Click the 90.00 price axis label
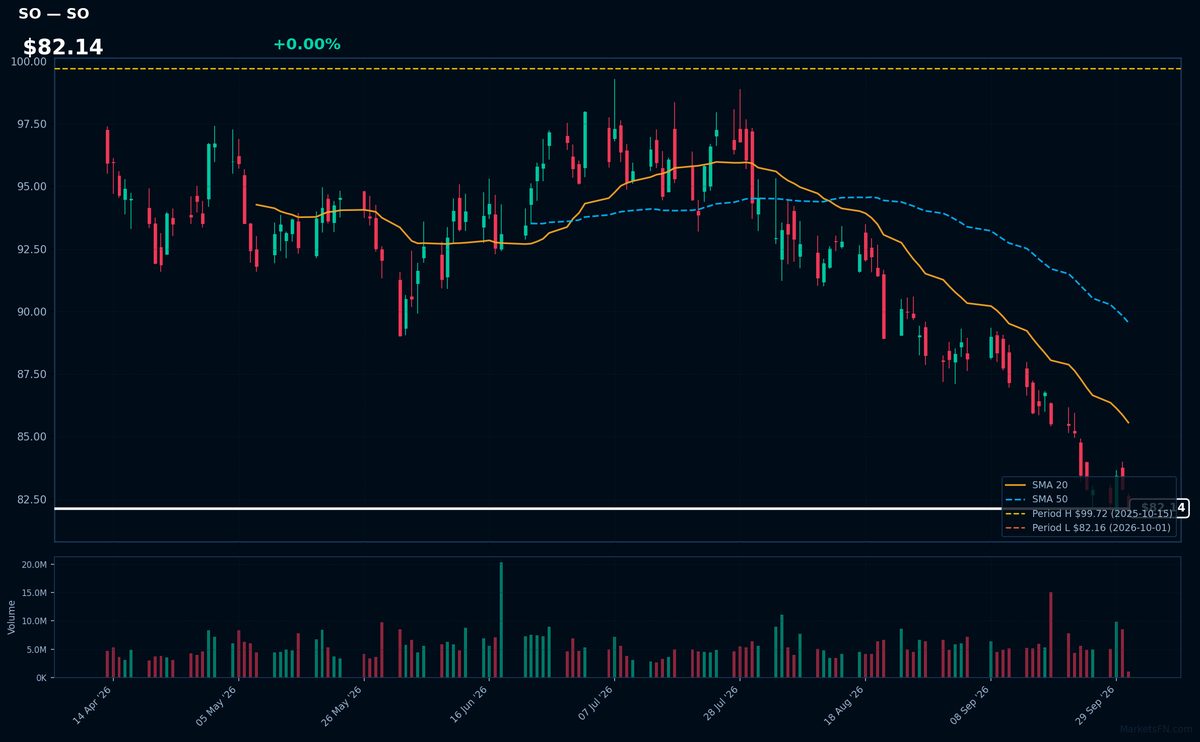Screen dimensions: 1200x742 34,312
